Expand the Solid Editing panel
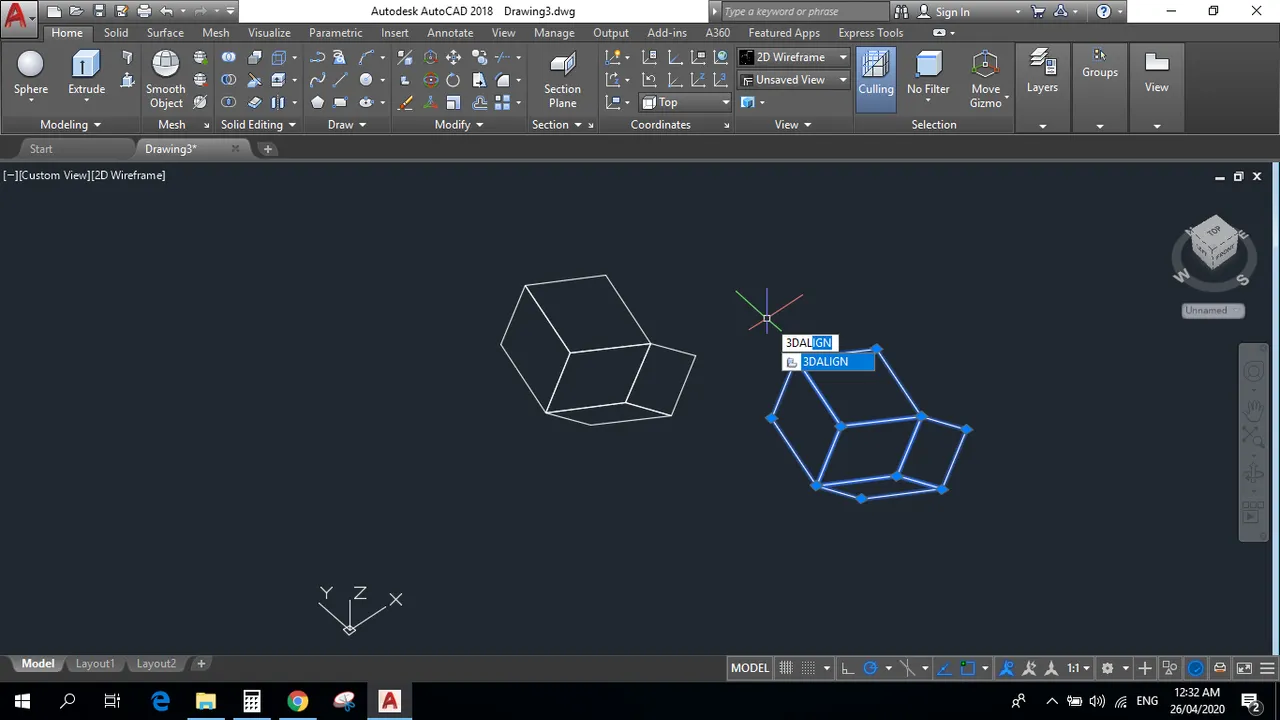The height and width of the screenshot is (720, 1280). pos(258,125)
